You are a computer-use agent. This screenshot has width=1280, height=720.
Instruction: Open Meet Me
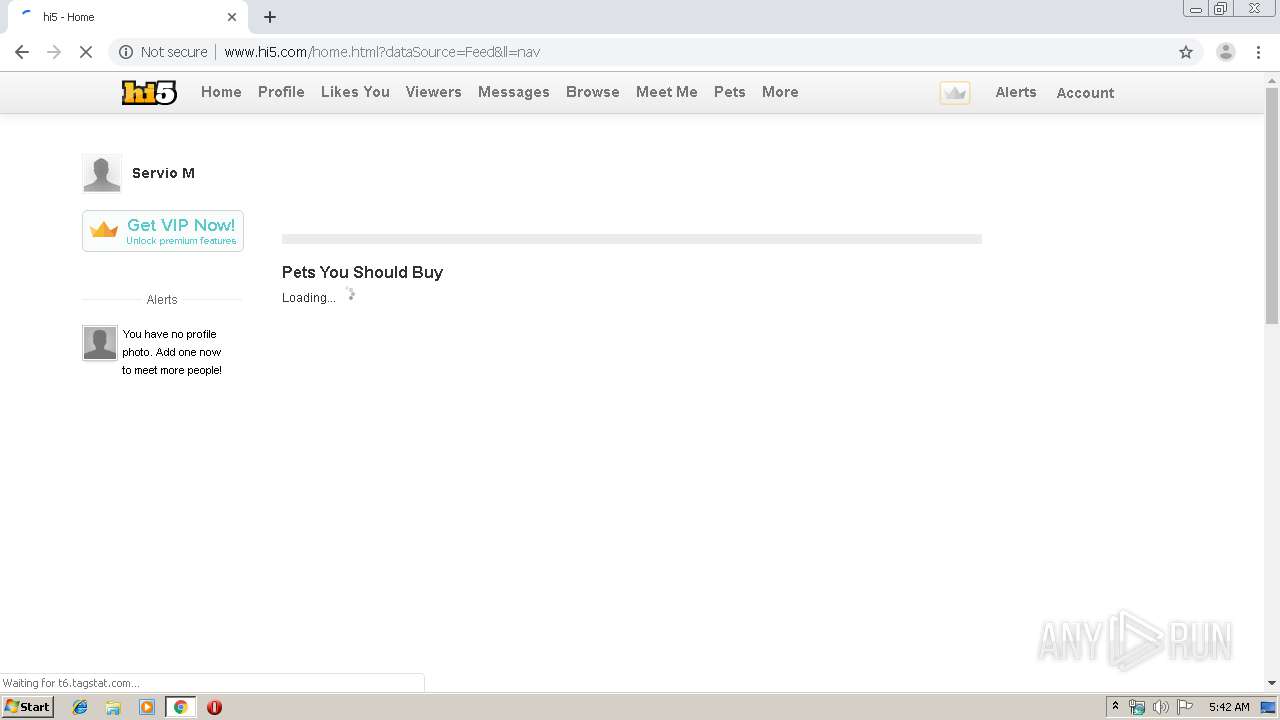(x=667, y=92)
